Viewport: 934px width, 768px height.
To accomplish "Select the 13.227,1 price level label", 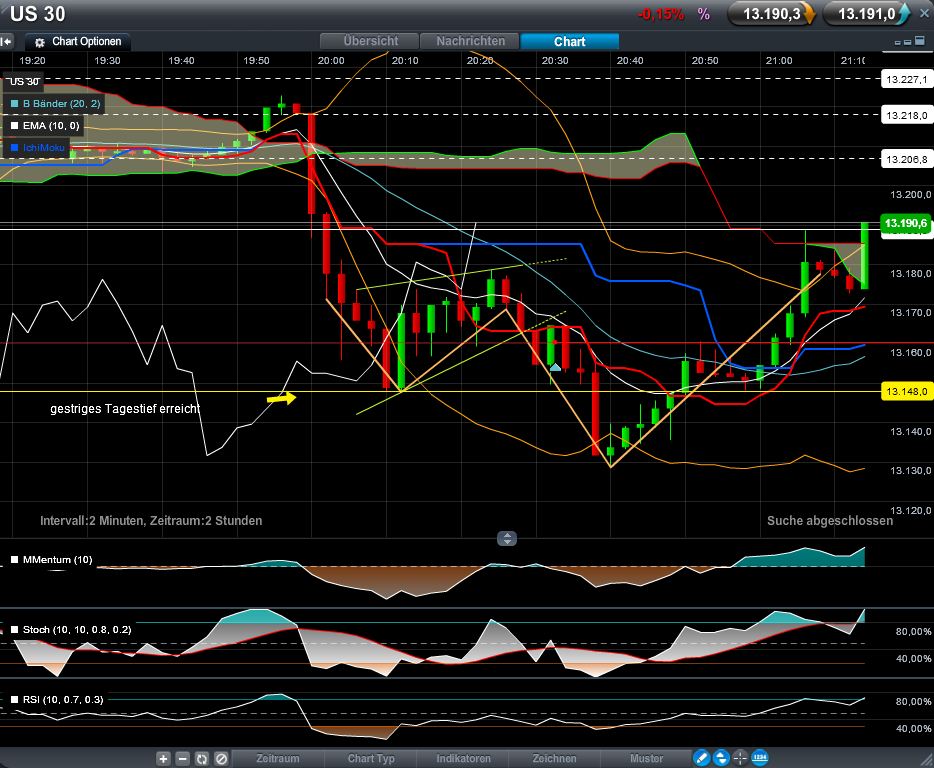I will tap(906, 79).
